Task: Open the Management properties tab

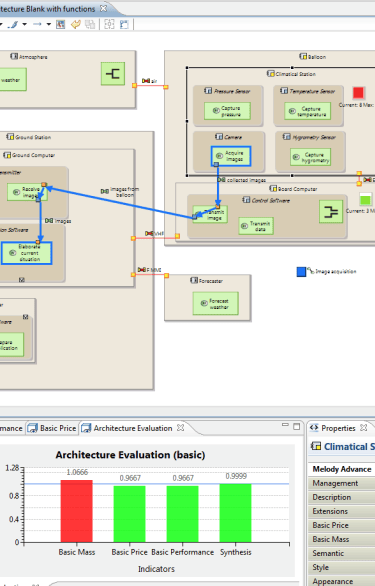Action: [x=341, y=483]
